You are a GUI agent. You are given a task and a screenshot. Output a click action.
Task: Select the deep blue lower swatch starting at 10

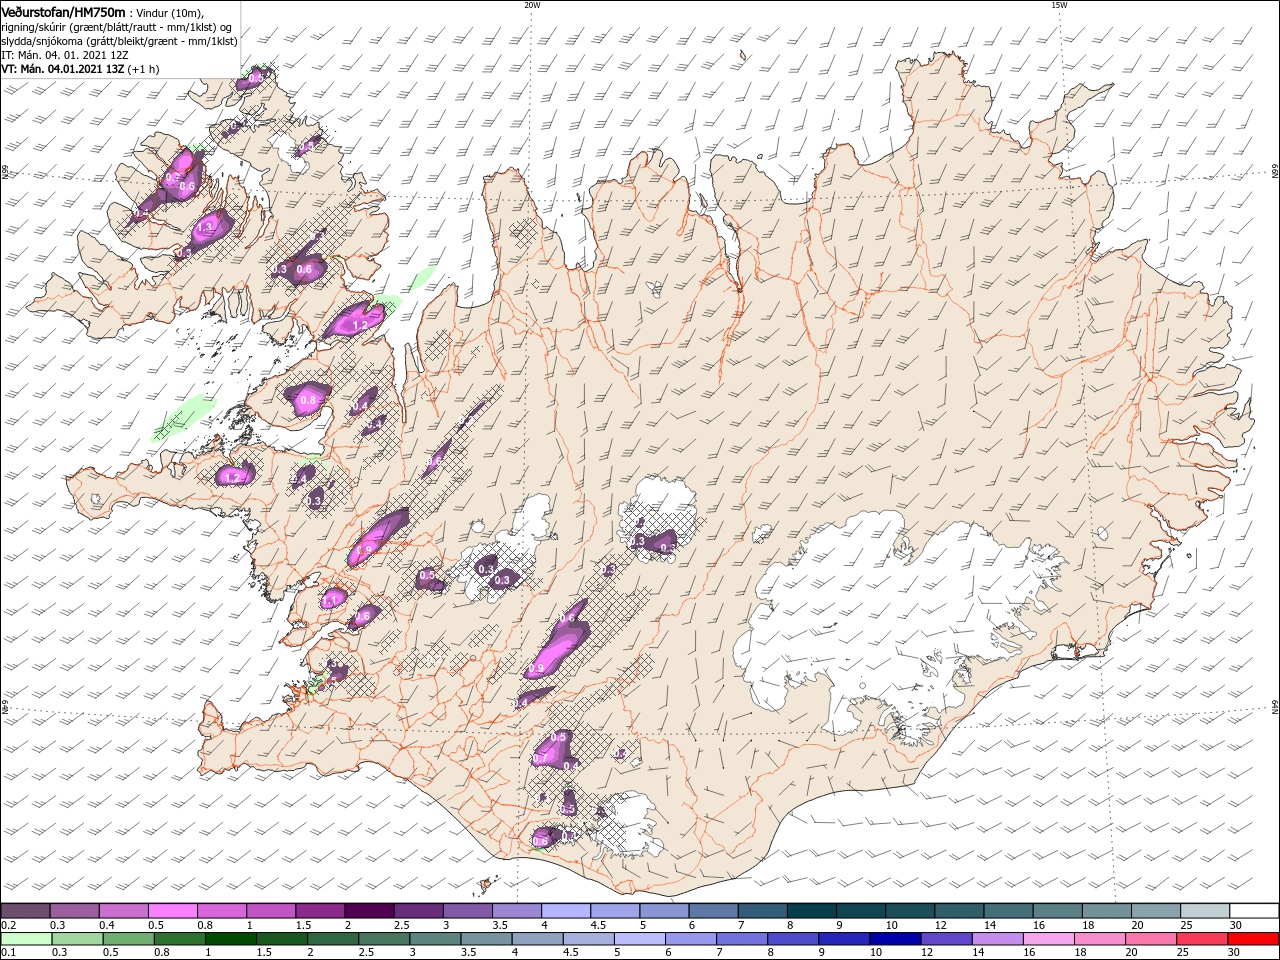click(896, 939)
